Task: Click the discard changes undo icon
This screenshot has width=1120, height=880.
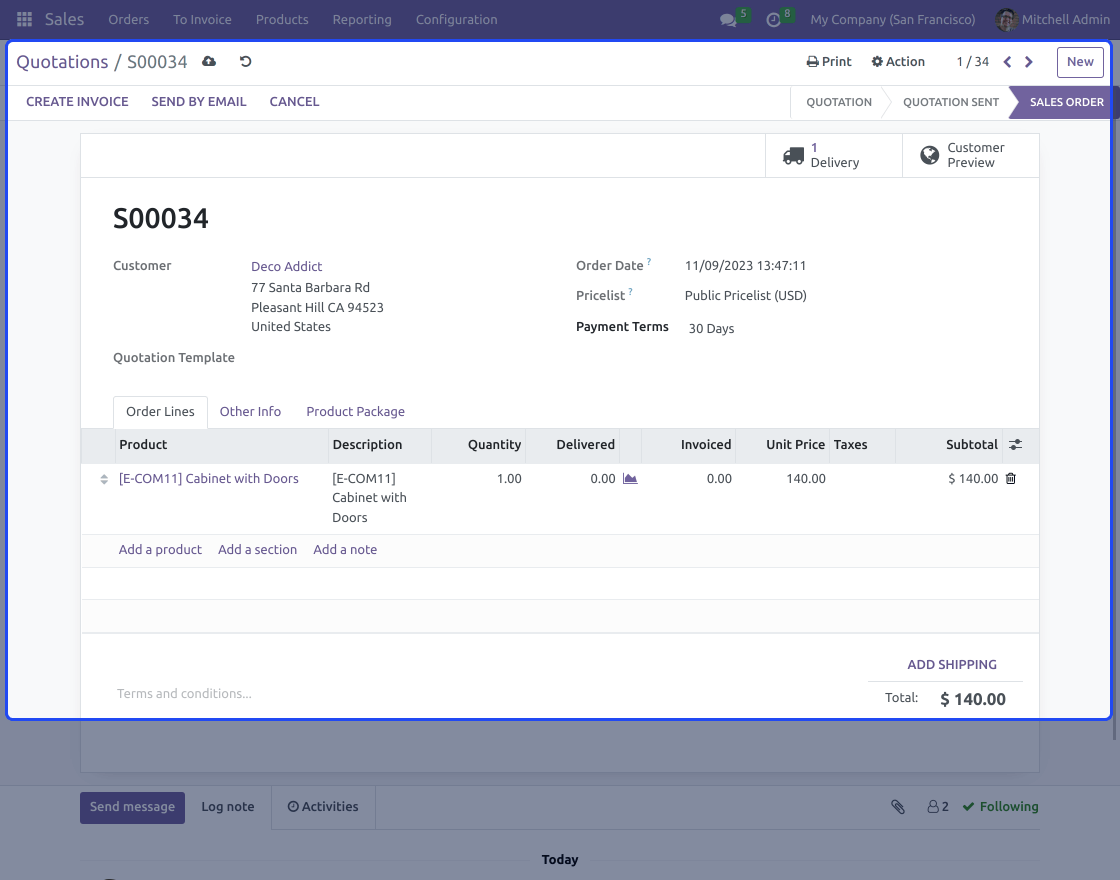Action: 245,61
